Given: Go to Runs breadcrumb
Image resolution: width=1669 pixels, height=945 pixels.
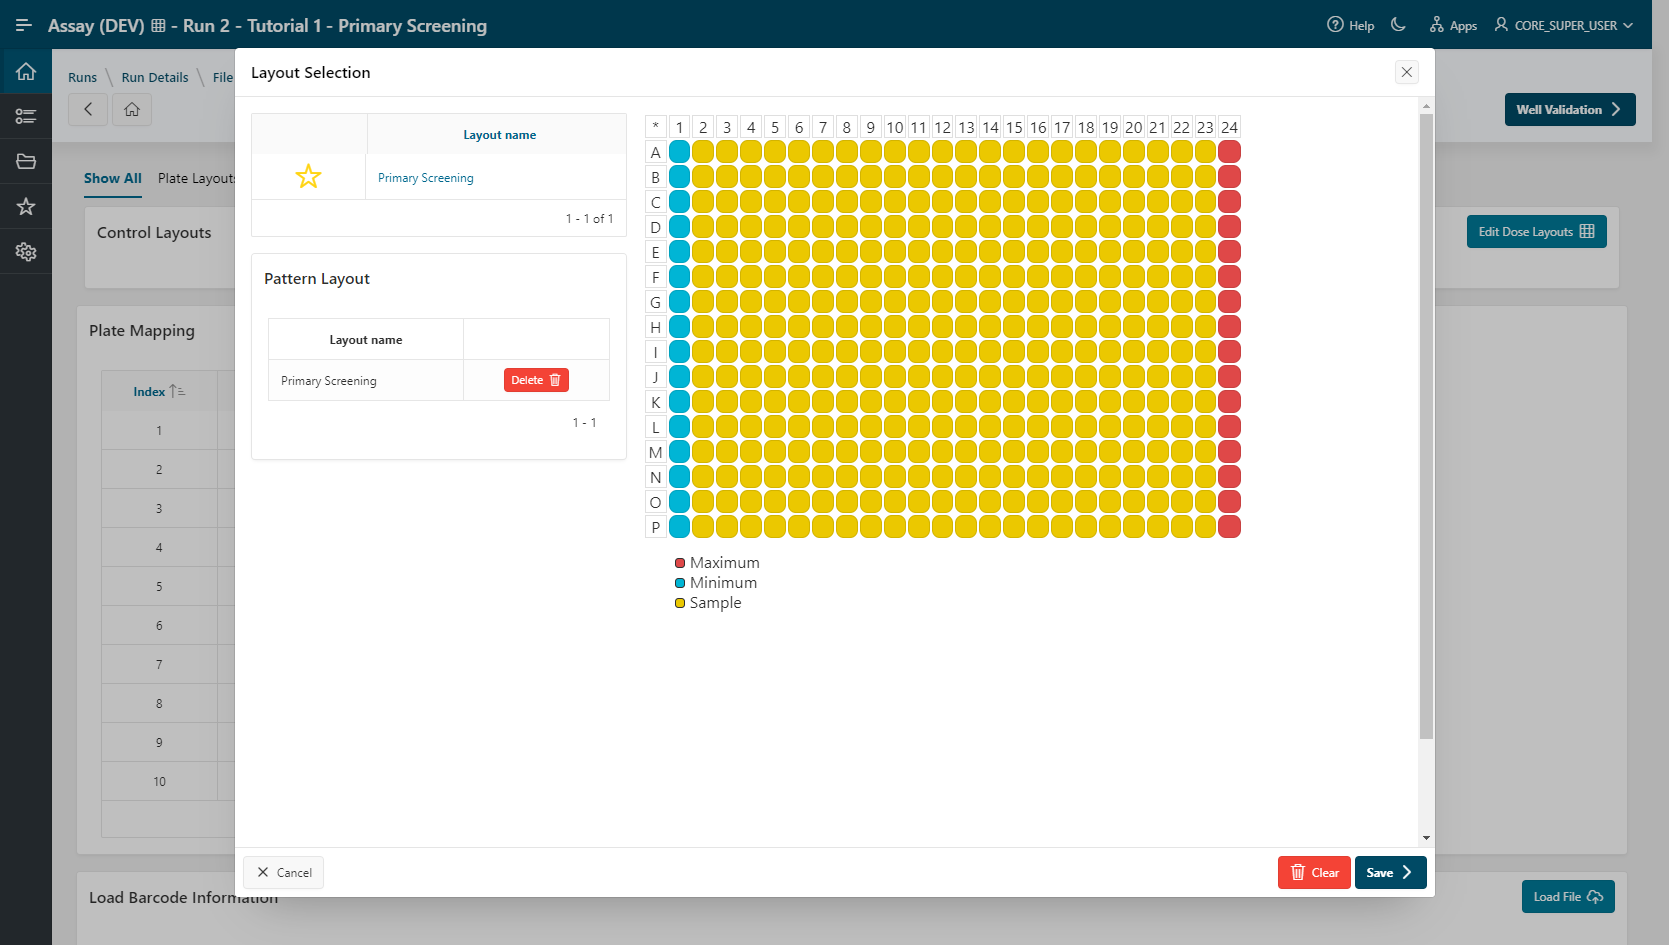Looking at the screenshot, I should (83, 78).
